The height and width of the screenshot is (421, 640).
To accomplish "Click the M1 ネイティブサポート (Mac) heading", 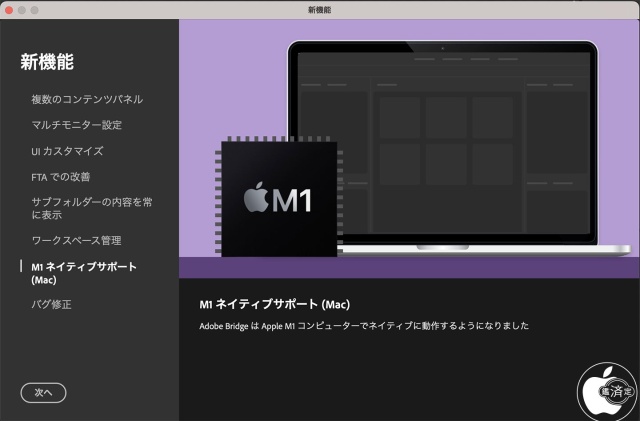I will tap(274, 304).
